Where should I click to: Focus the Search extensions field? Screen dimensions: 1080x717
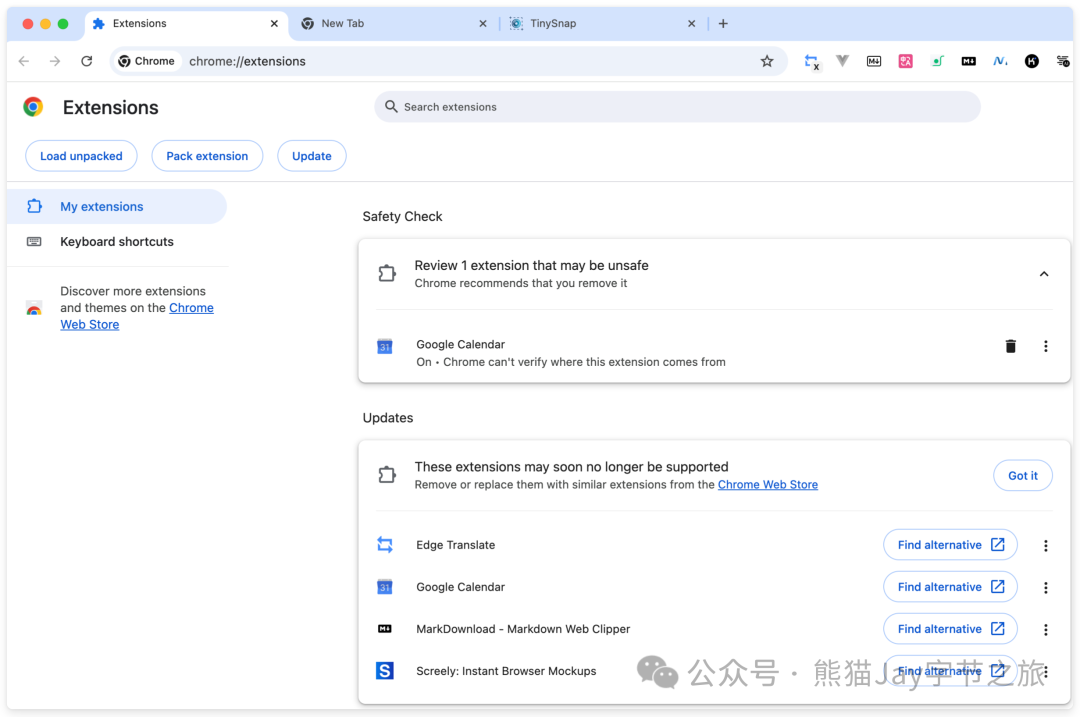click(x=677, y=107)
